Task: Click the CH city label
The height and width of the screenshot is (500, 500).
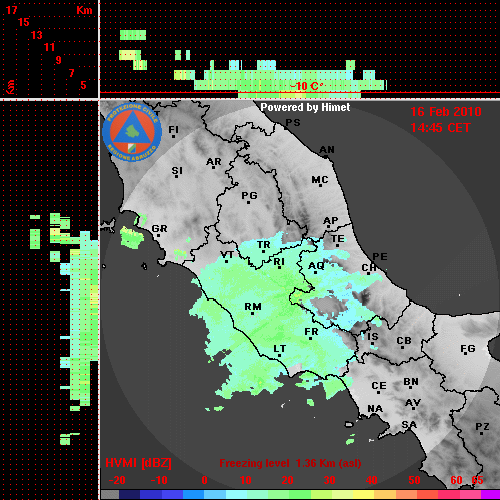Action: [369, 267]
